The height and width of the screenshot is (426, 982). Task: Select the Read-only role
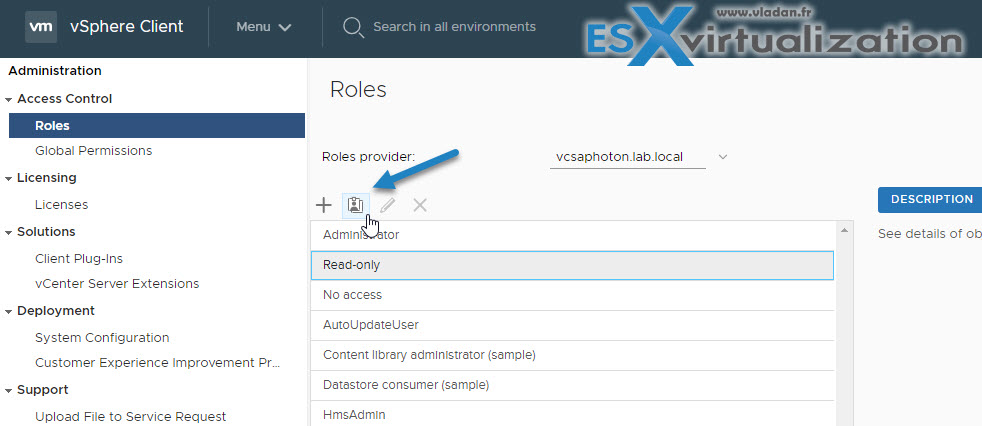(572, 265)
